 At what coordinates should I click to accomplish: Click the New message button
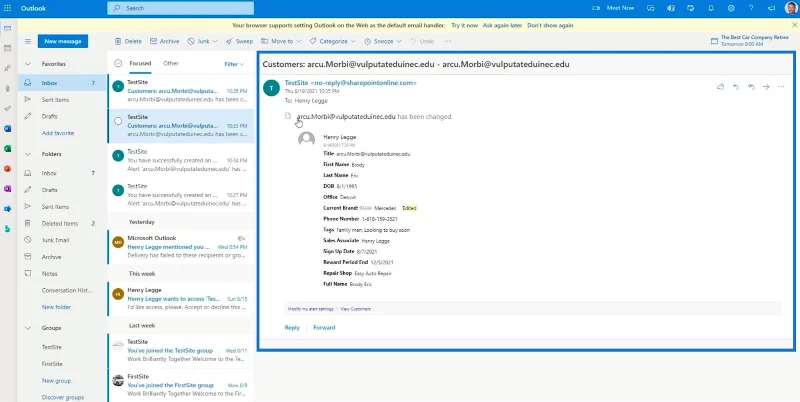point(63,41)
